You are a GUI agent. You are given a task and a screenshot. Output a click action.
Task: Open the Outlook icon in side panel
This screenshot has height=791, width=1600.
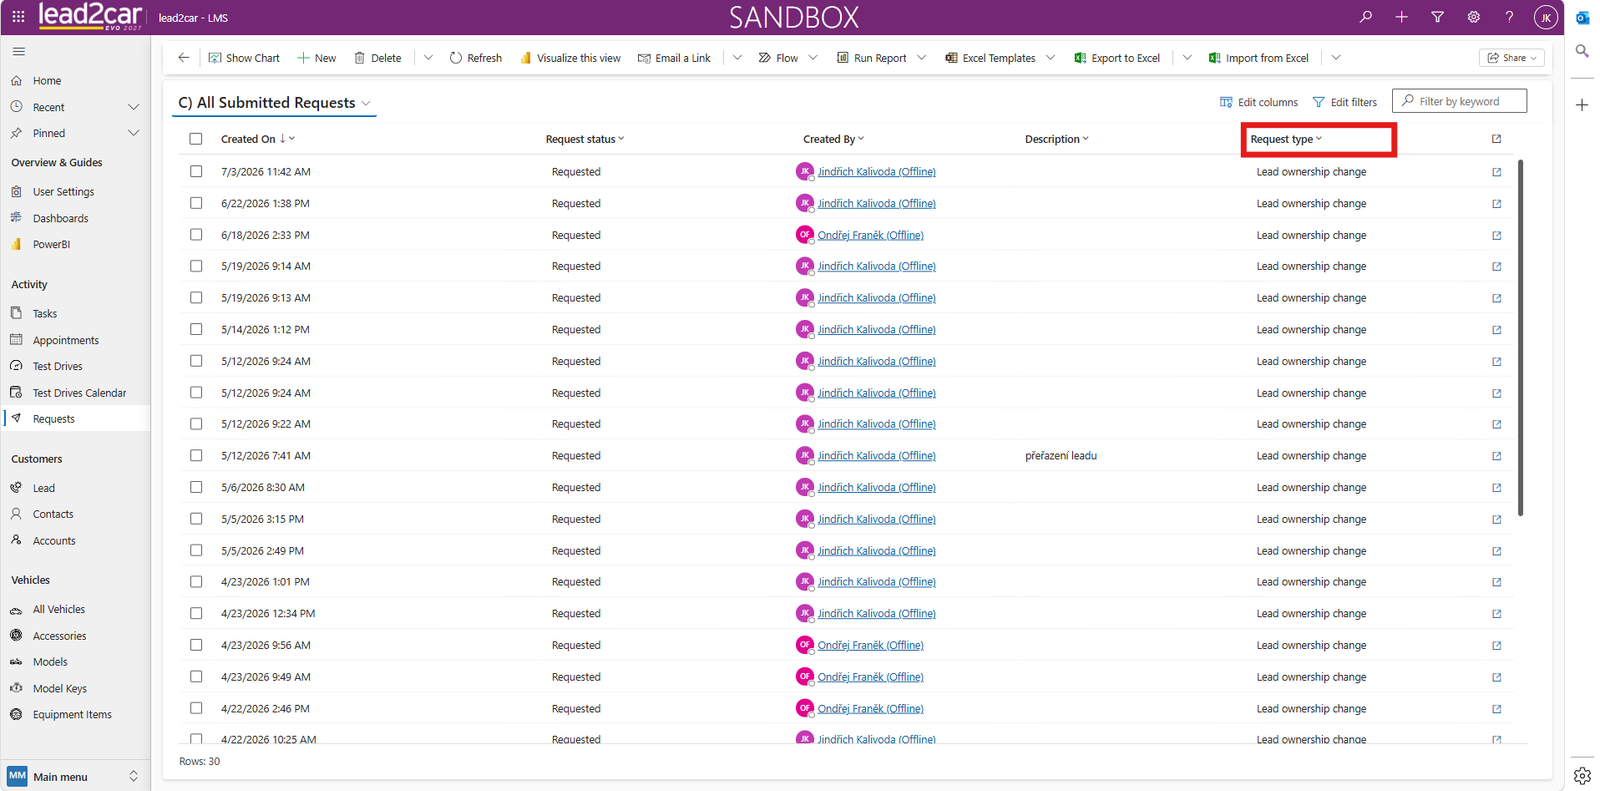point(1582,18)
